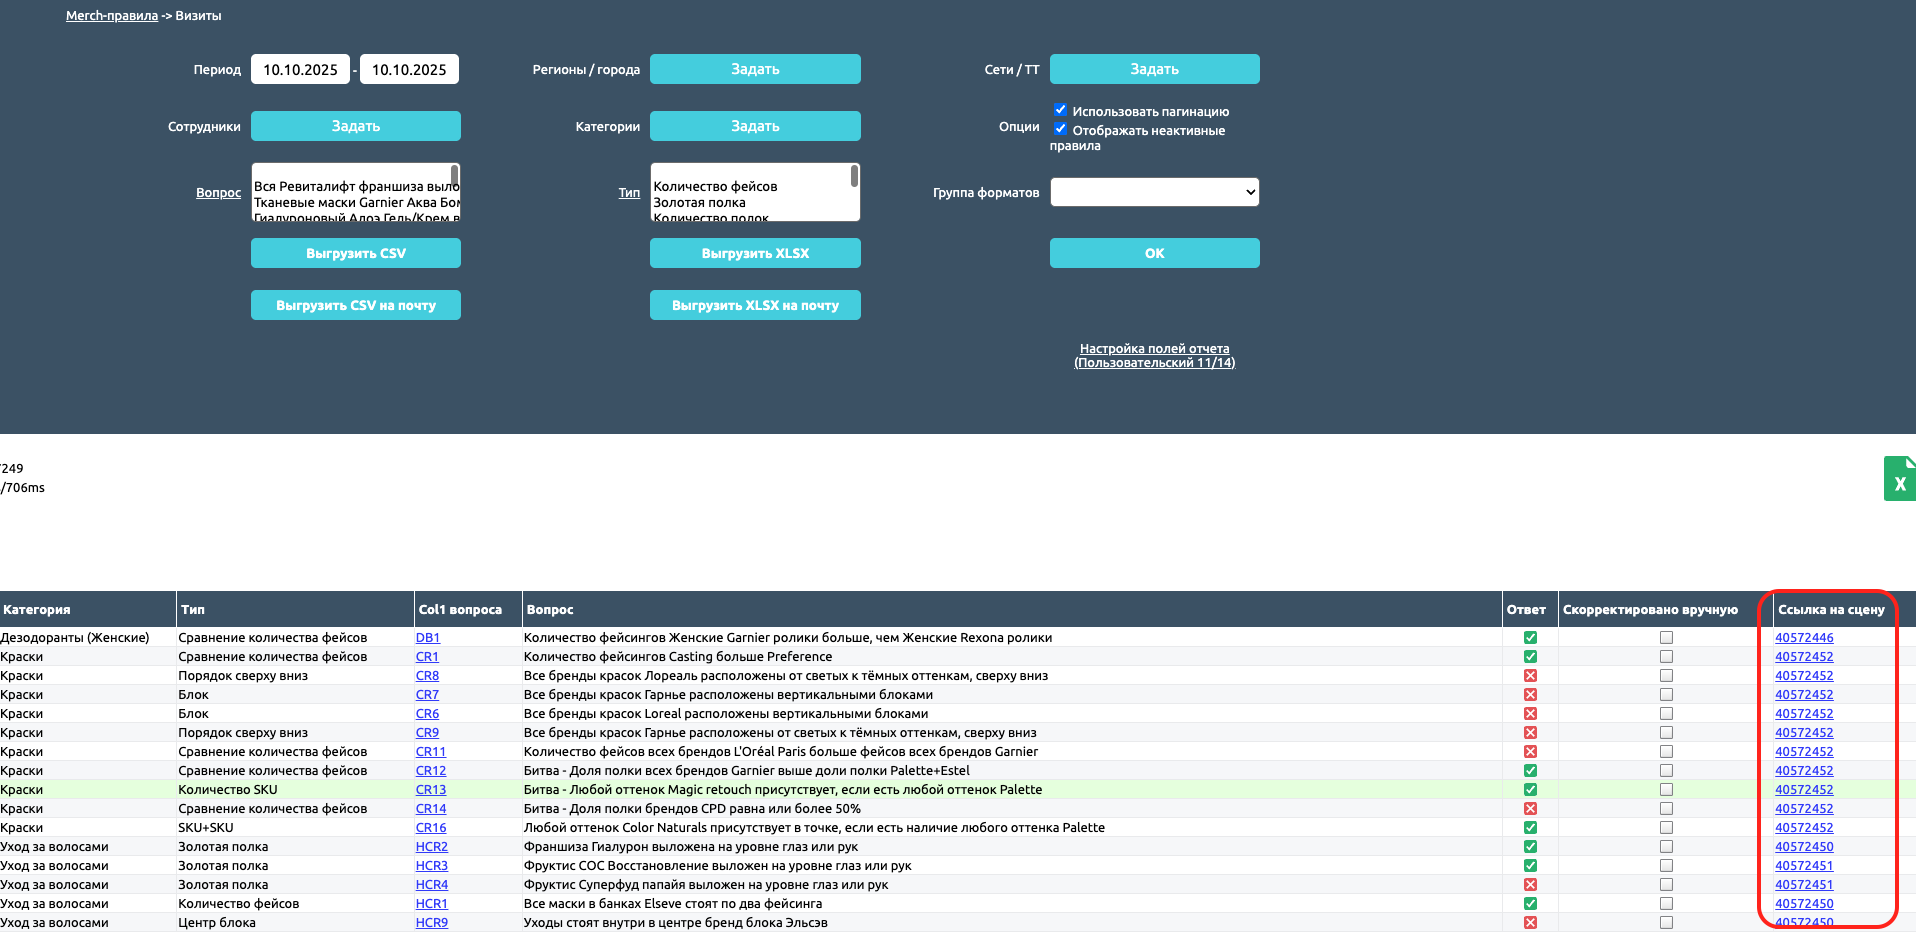The width and height of the screenshot is (1916, 932).
Task: Click green answer checkmark in HCR2 row
Action: tap(1530, 847)
